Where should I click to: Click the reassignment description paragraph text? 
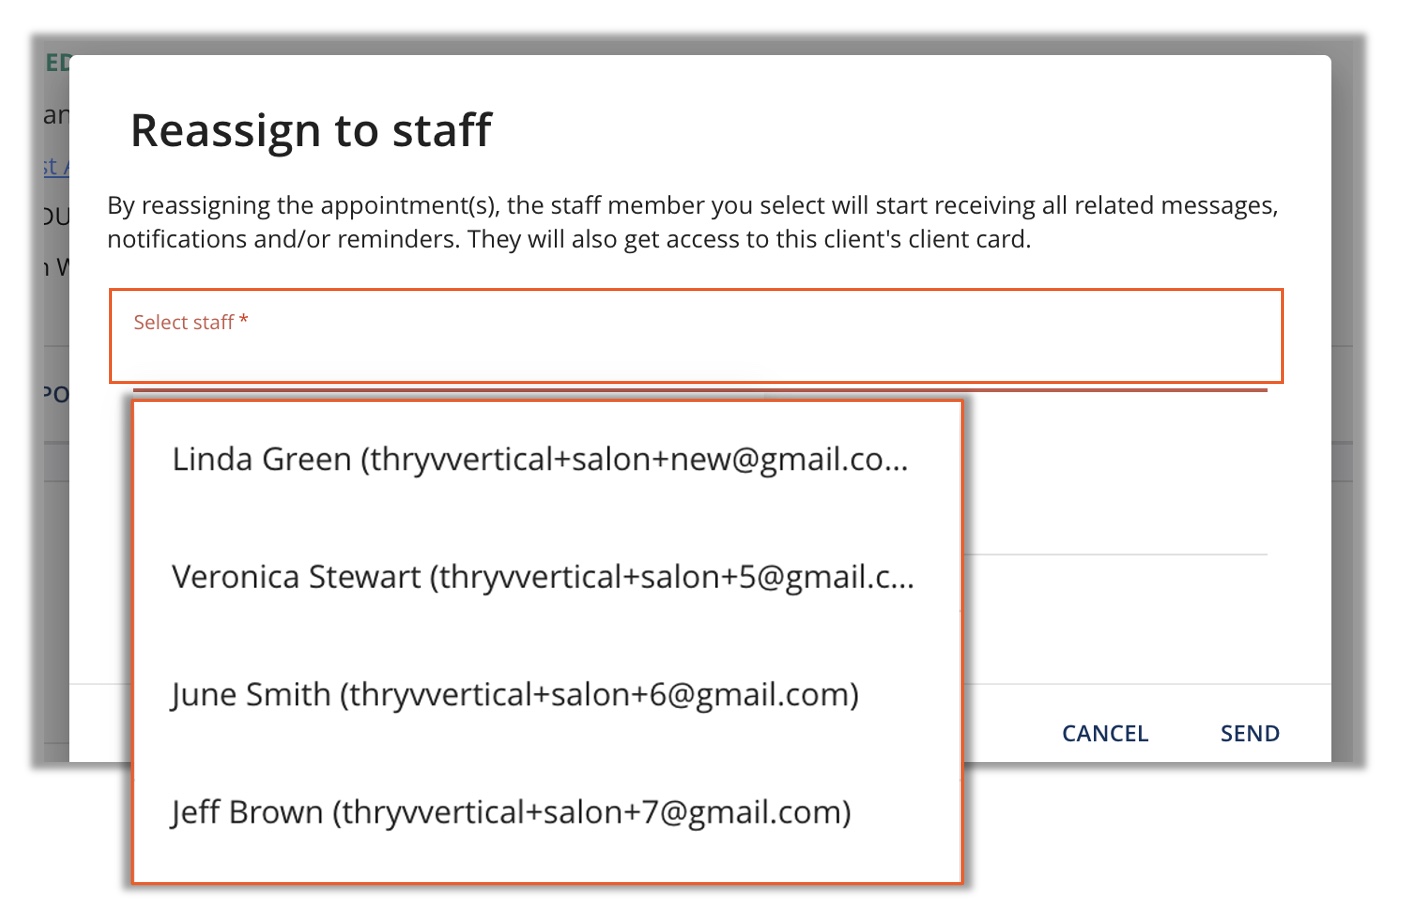point(692,222)
